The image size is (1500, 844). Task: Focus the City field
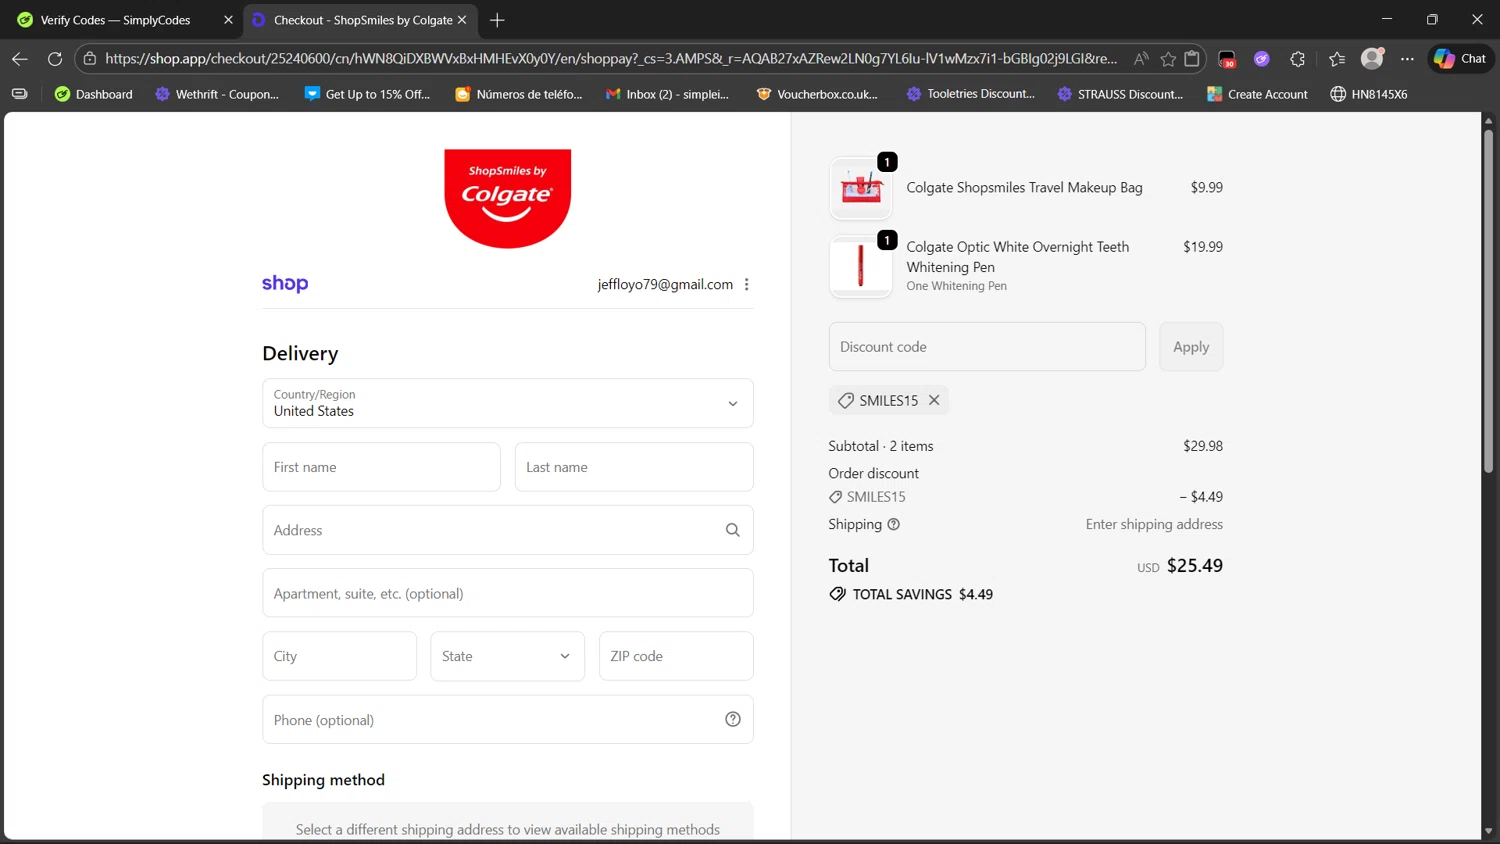(339, 656)
